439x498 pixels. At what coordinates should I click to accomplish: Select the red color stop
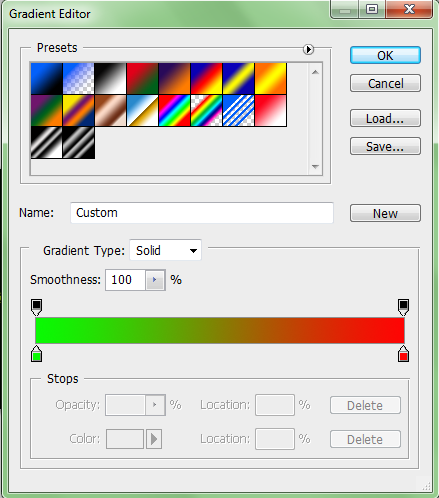pyautogui.click(x=403, y=354)
